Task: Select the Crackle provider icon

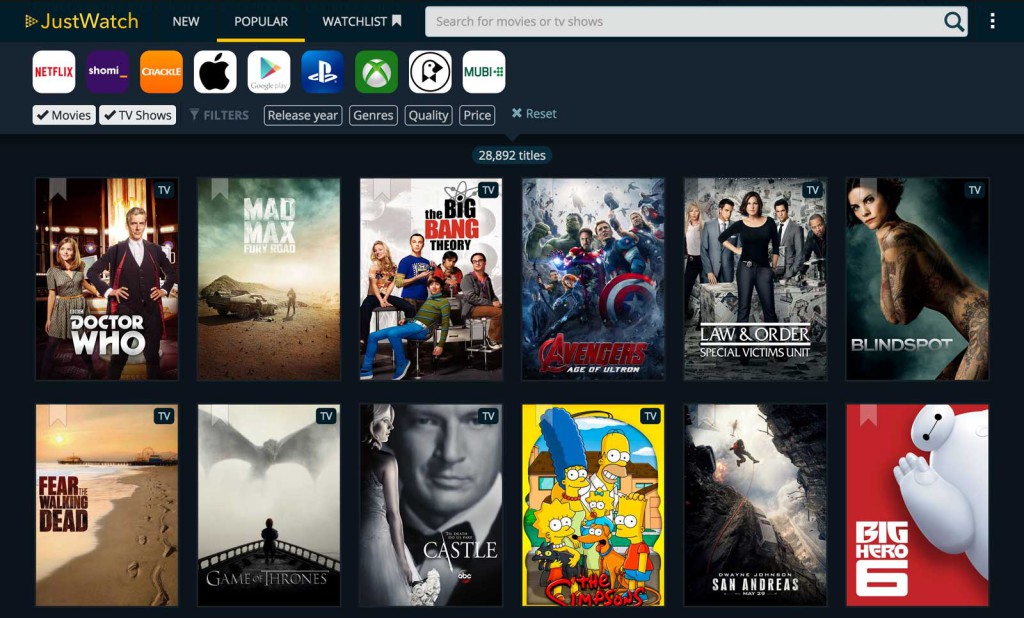Action: (x=161, y=72)
